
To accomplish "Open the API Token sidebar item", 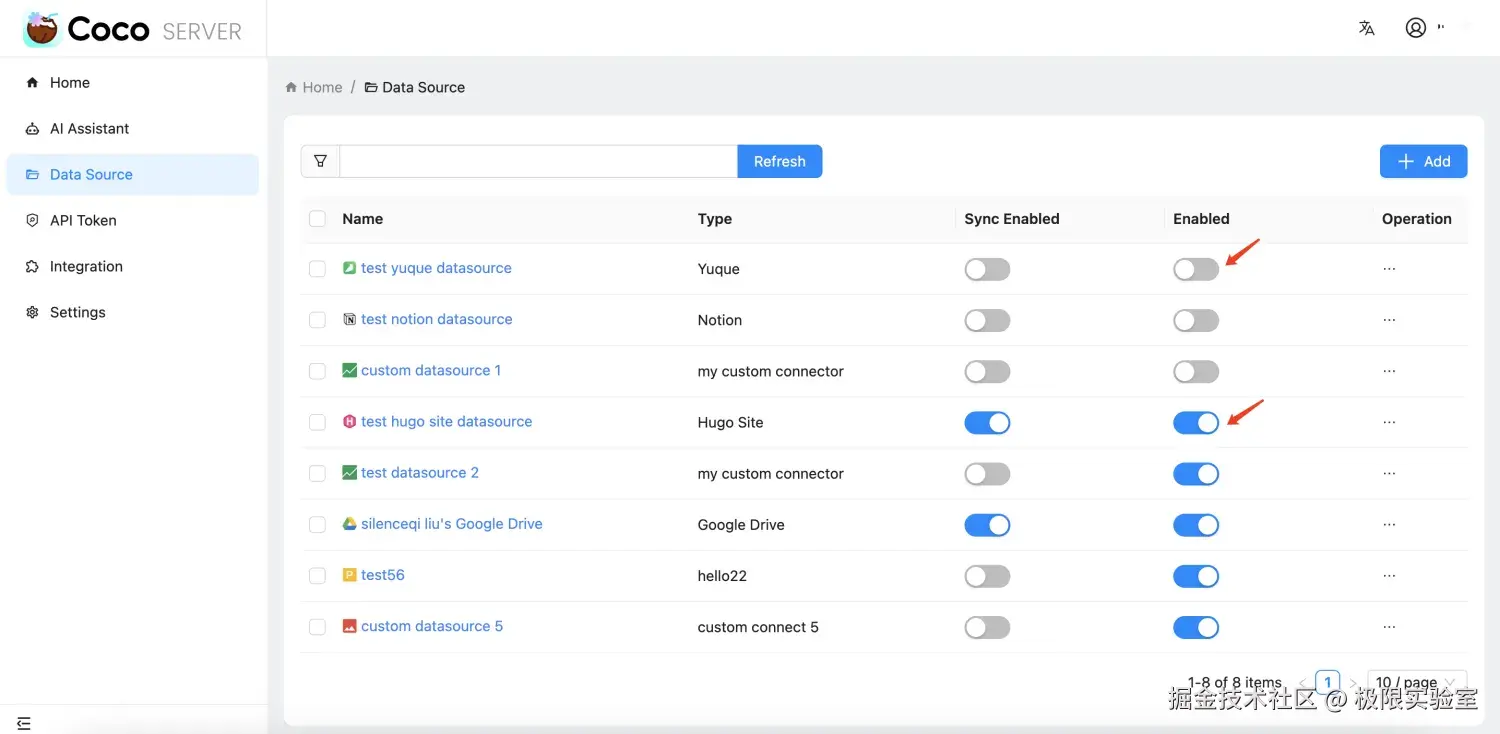I will click(83, 221).
